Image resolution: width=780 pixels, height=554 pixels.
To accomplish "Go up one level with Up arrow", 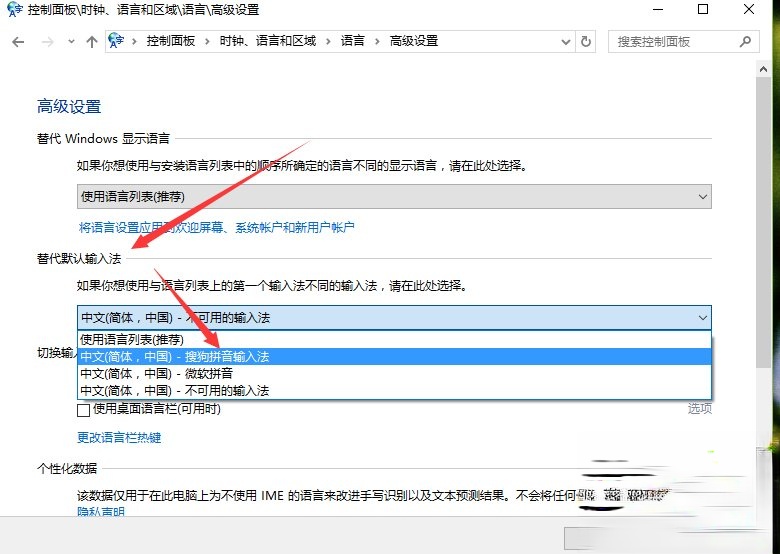I will [x=92, y=42].
